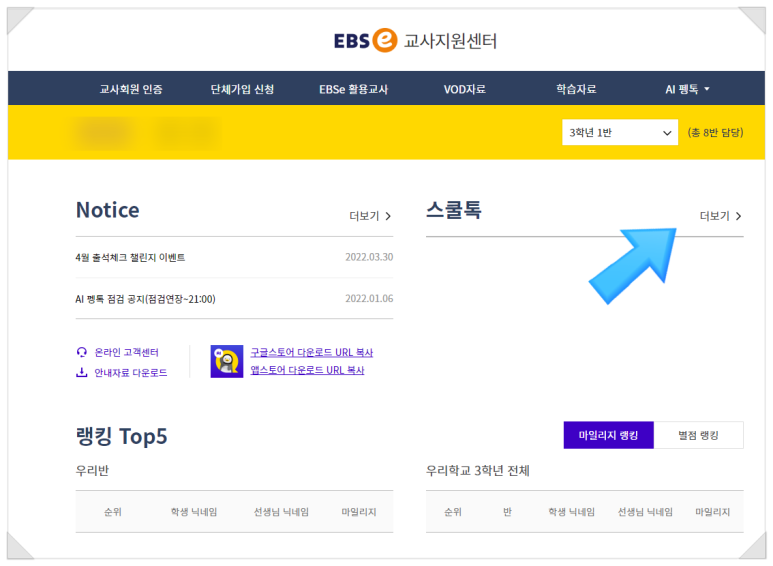This screenshot has height=566, width=773.
Task: Copy the 앱스토어 다운로드 URL
Action: [307, 370]
